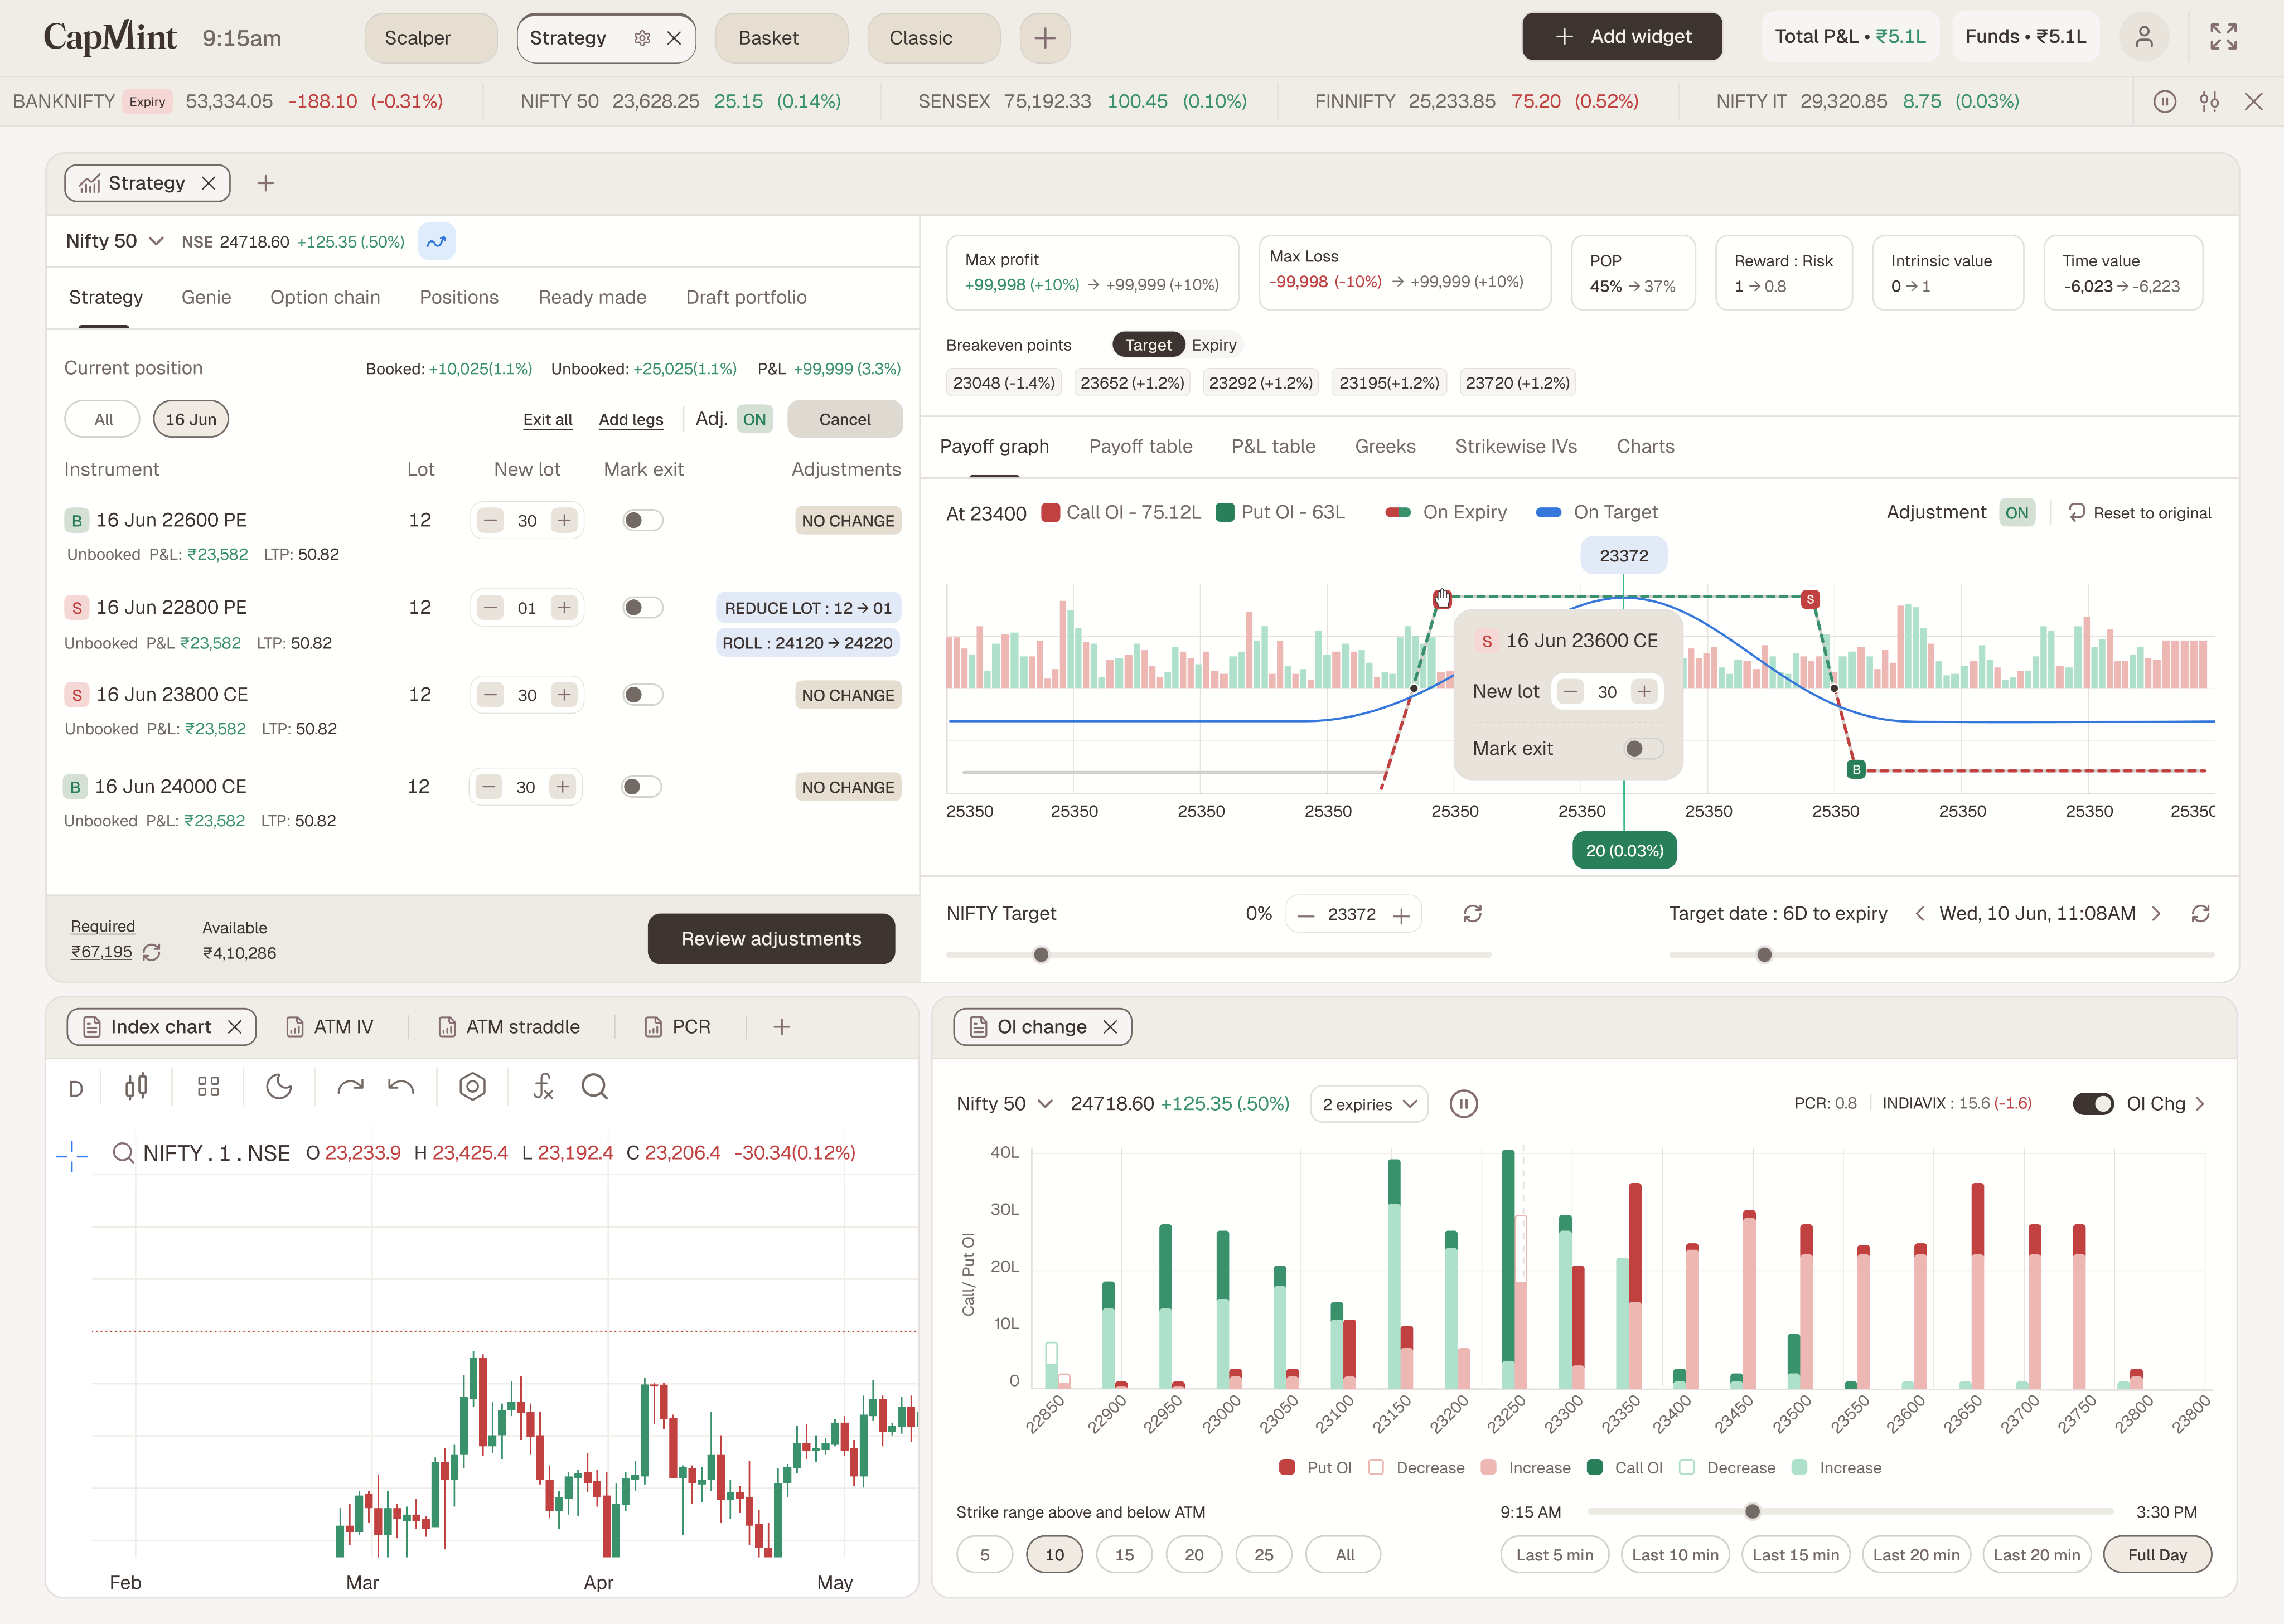Screen dimensions: 2284x1624
Task: Add a new tab beside Strategy panel tab
Action: (265, 183)
